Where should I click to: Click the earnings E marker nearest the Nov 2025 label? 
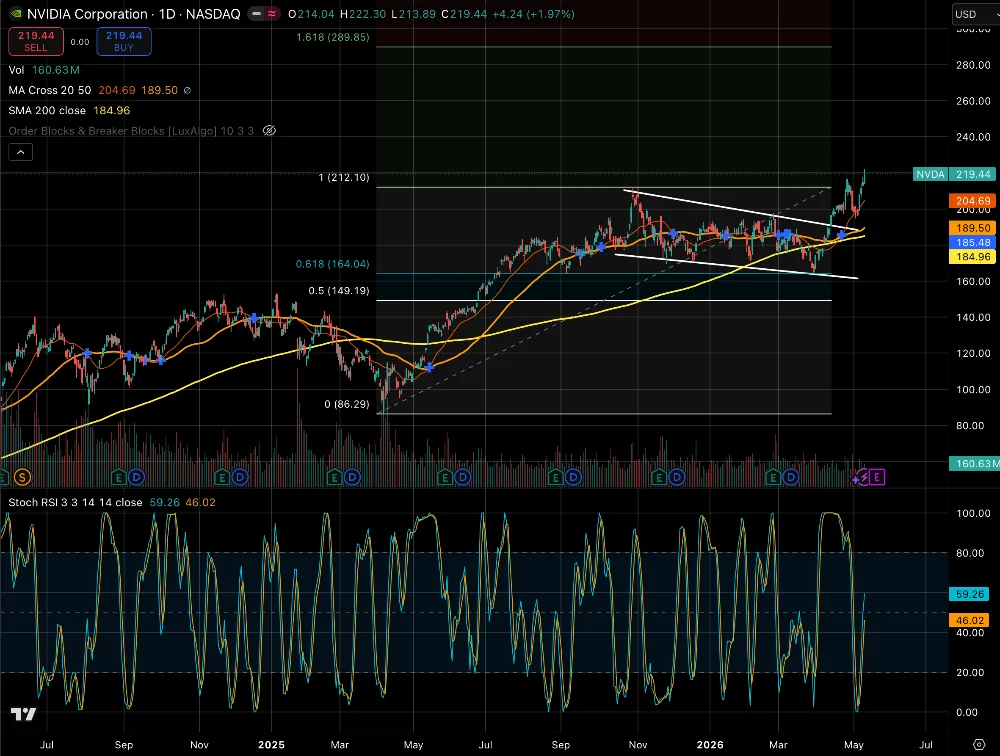tap(659, 477)
